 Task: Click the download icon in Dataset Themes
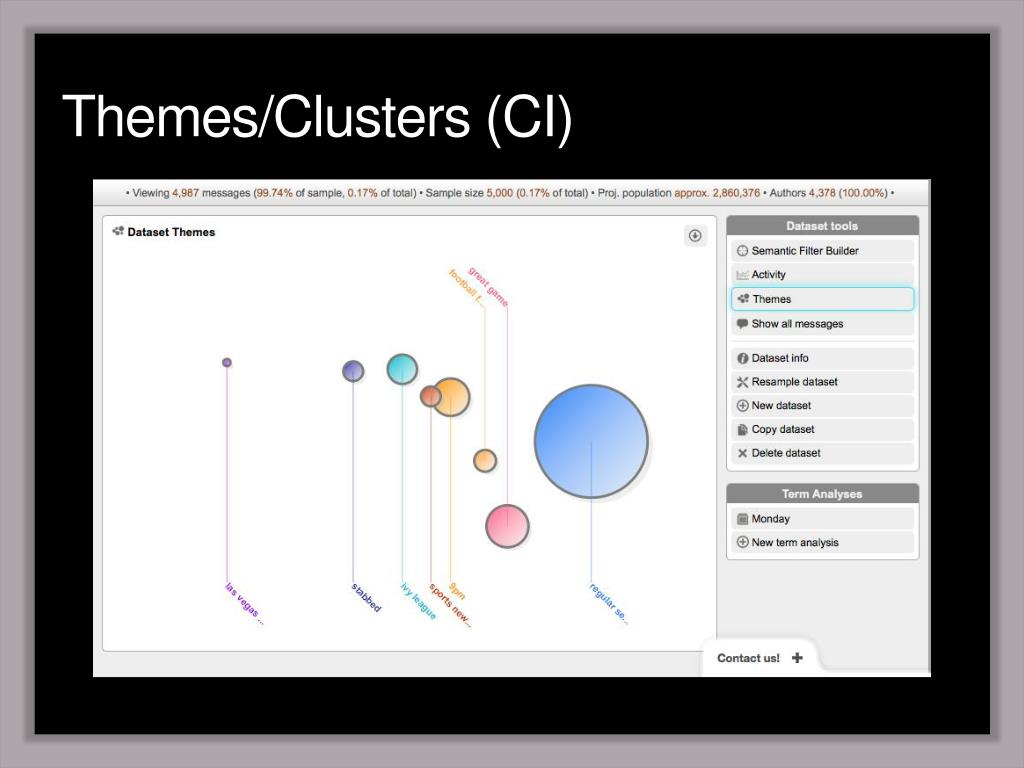tap(695, 235)
